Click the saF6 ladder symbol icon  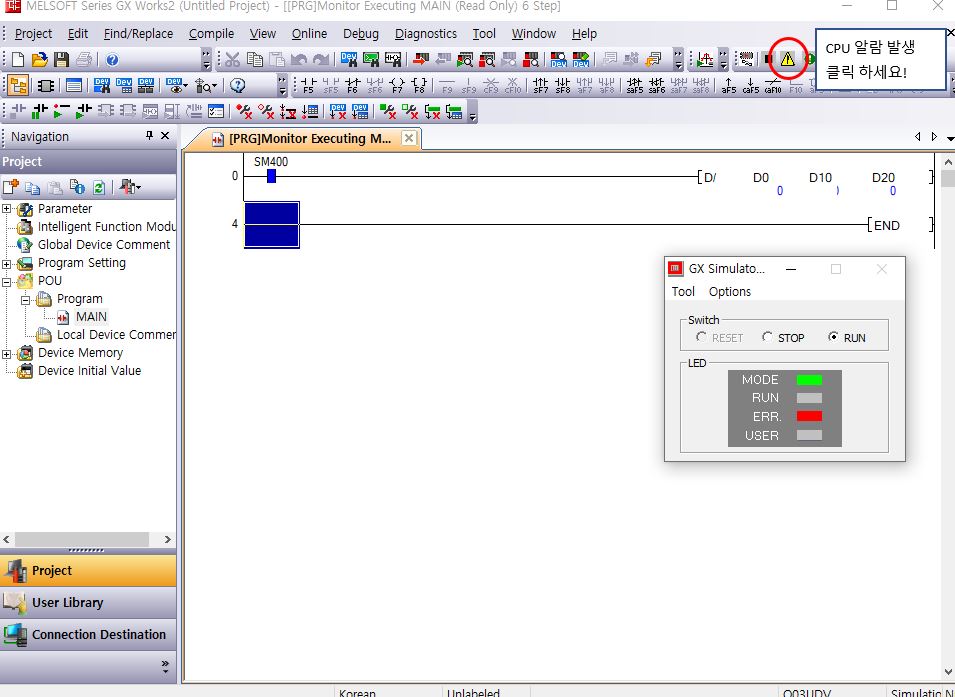[657, 85]
